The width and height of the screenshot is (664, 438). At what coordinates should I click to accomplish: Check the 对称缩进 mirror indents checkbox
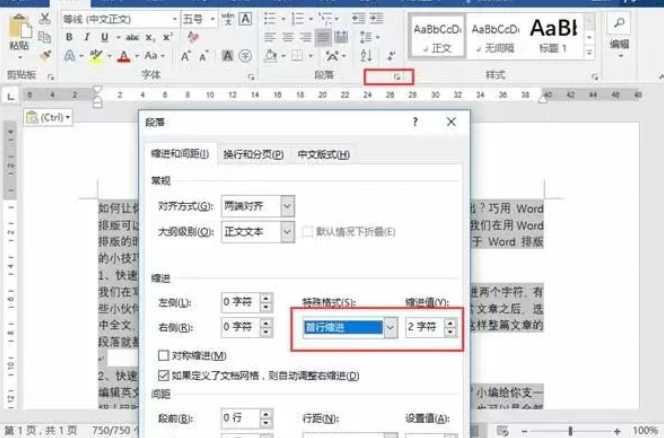click(163, 355)
